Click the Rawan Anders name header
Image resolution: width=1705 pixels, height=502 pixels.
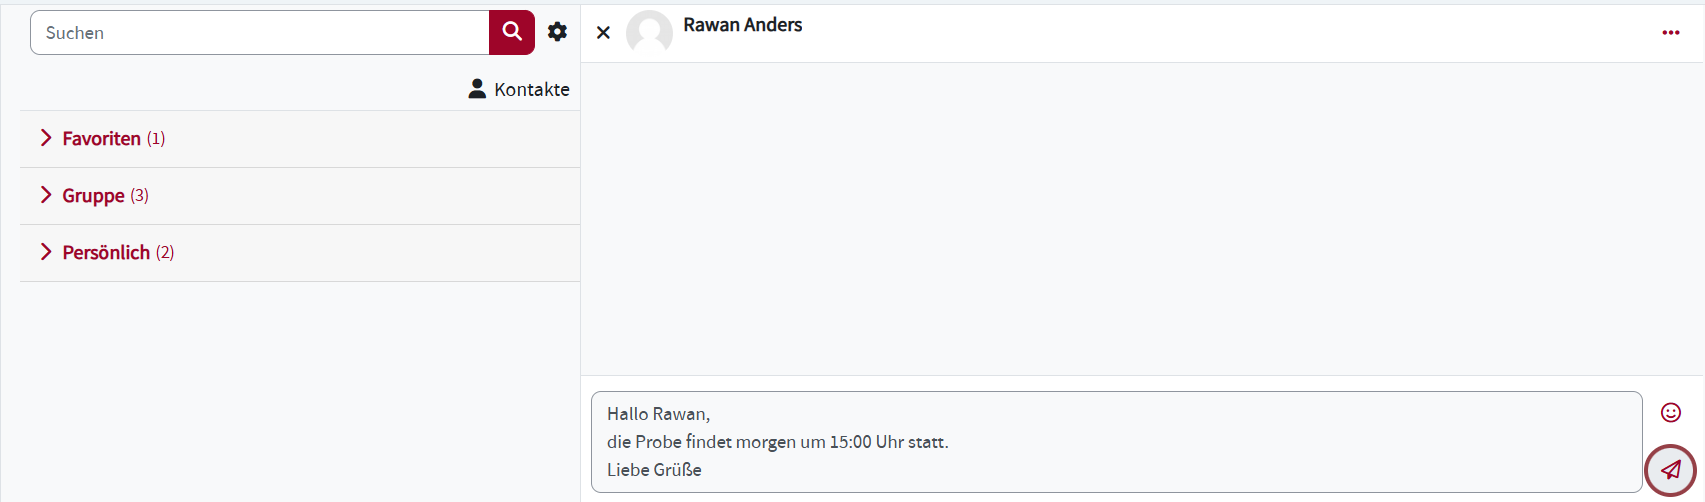[742, 25]
